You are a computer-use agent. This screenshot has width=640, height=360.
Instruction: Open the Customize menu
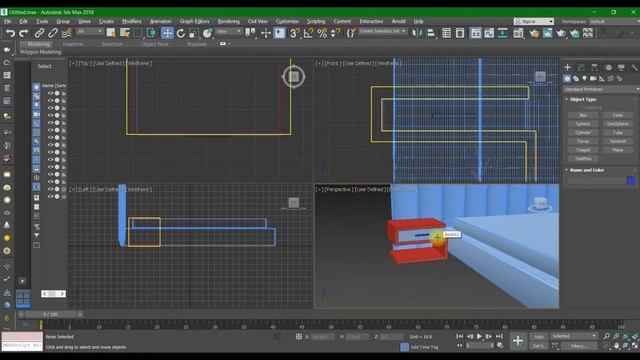[287, 21]
